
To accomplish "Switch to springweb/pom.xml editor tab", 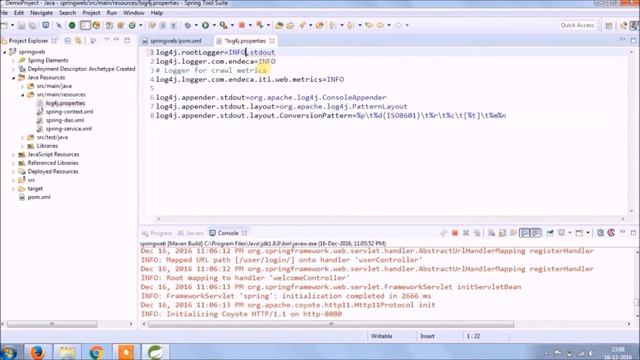I will pos(176,41).
